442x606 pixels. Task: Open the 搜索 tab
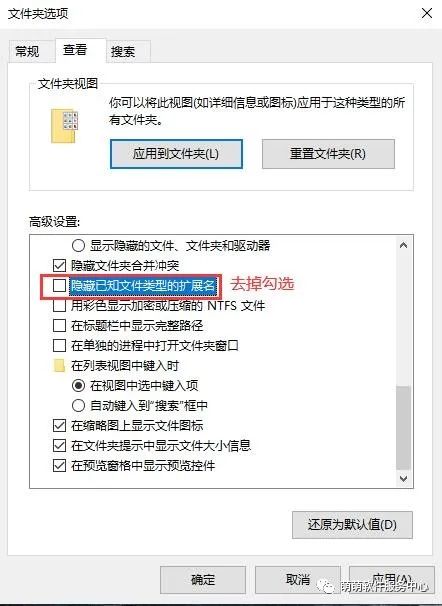point(123,51)
